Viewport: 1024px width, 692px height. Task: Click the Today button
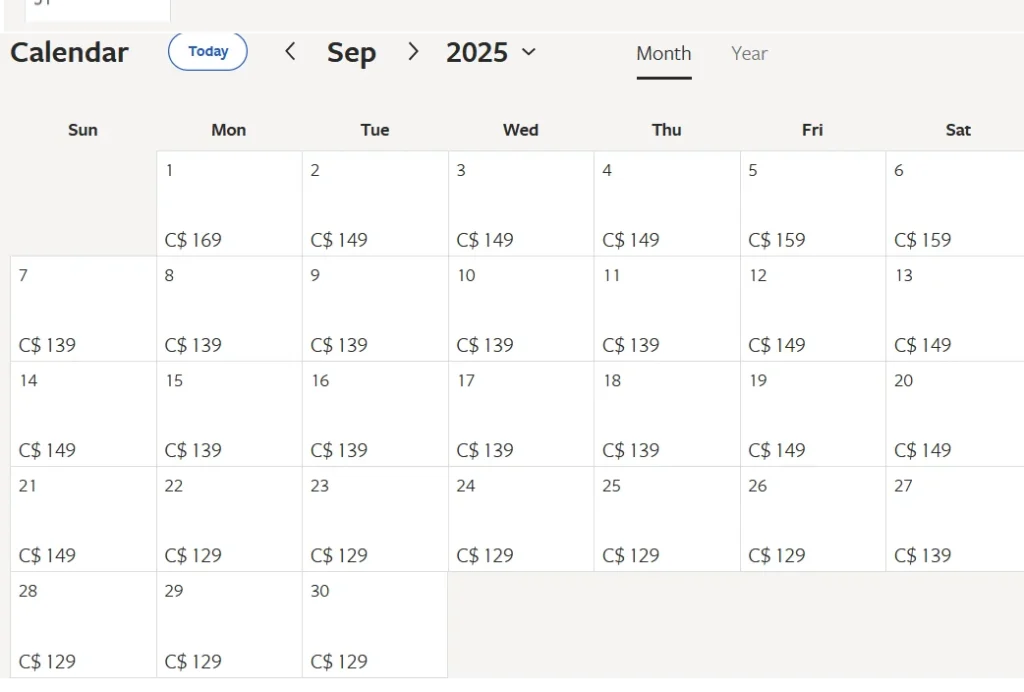(208, 52)
